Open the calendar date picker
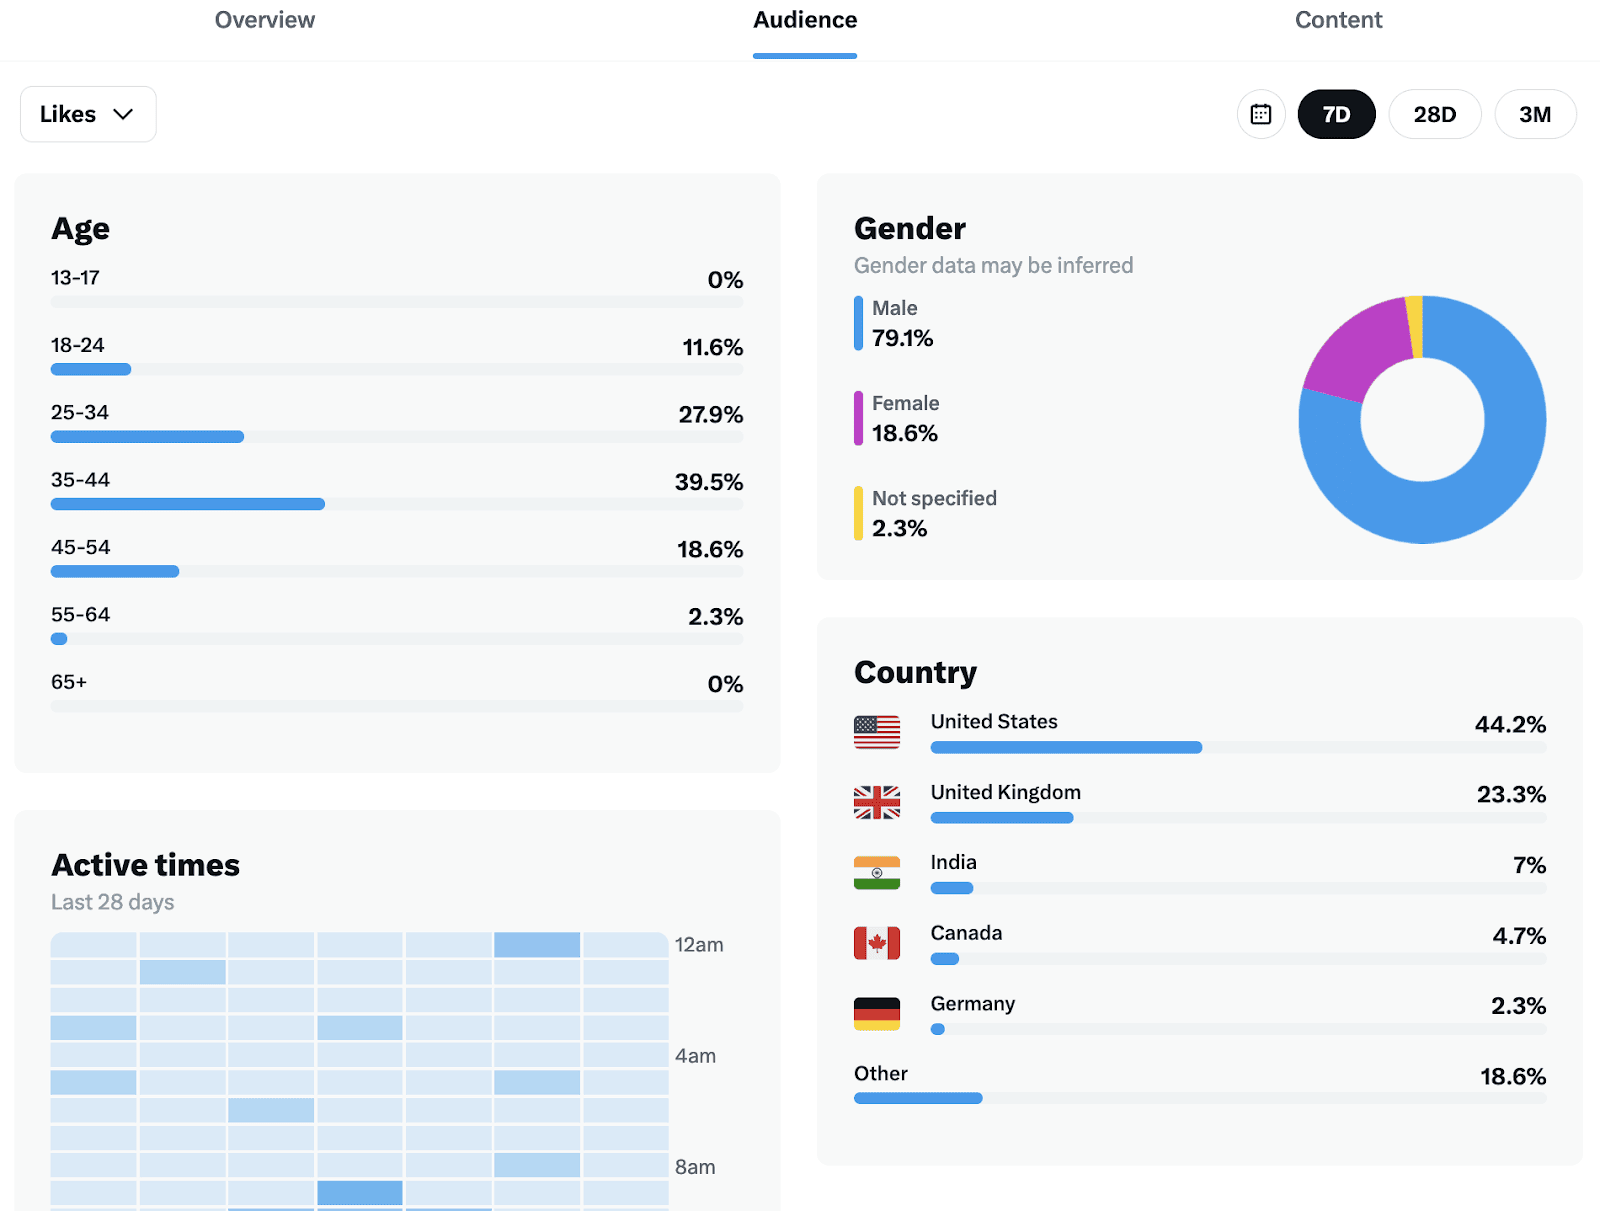 click(1261, 114)
